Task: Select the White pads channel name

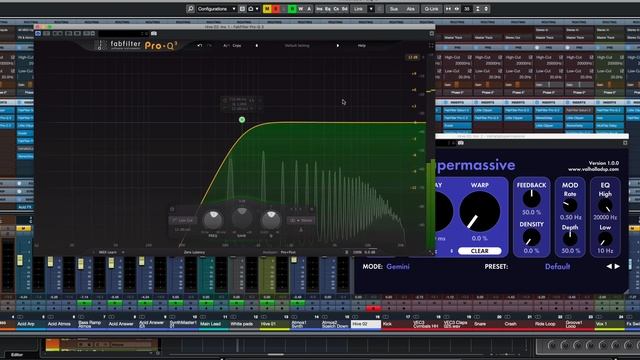Action: coord(242,324)
